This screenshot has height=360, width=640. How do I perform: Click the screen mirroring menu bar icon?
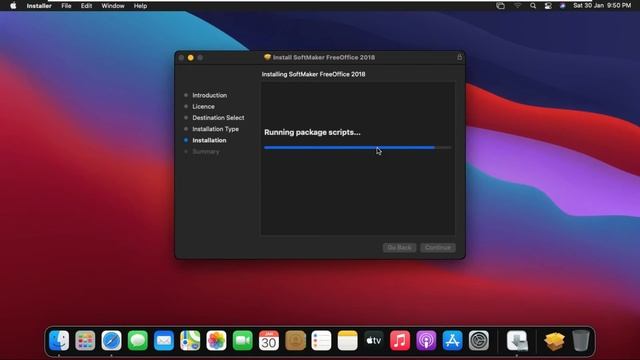click(500, 6)
